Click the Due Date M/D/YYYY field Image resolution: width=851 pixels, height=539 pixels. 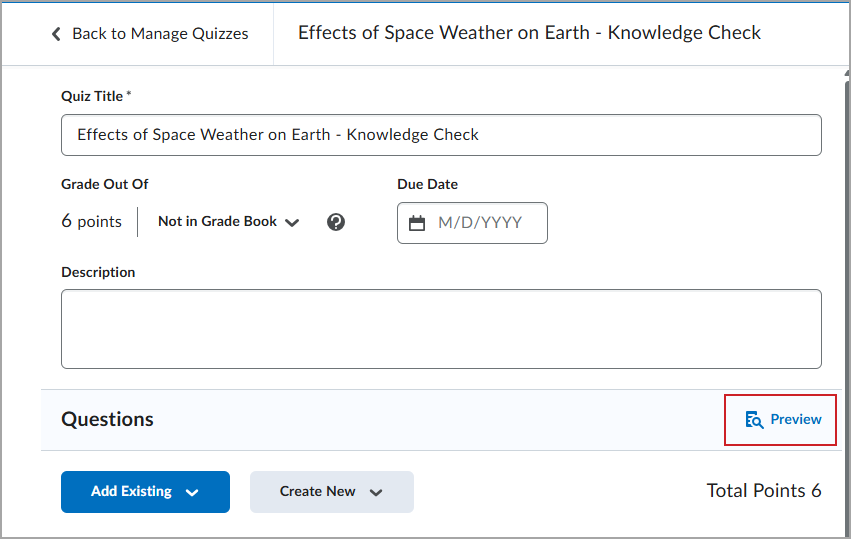pyautogui.click(x=472, y=223)
